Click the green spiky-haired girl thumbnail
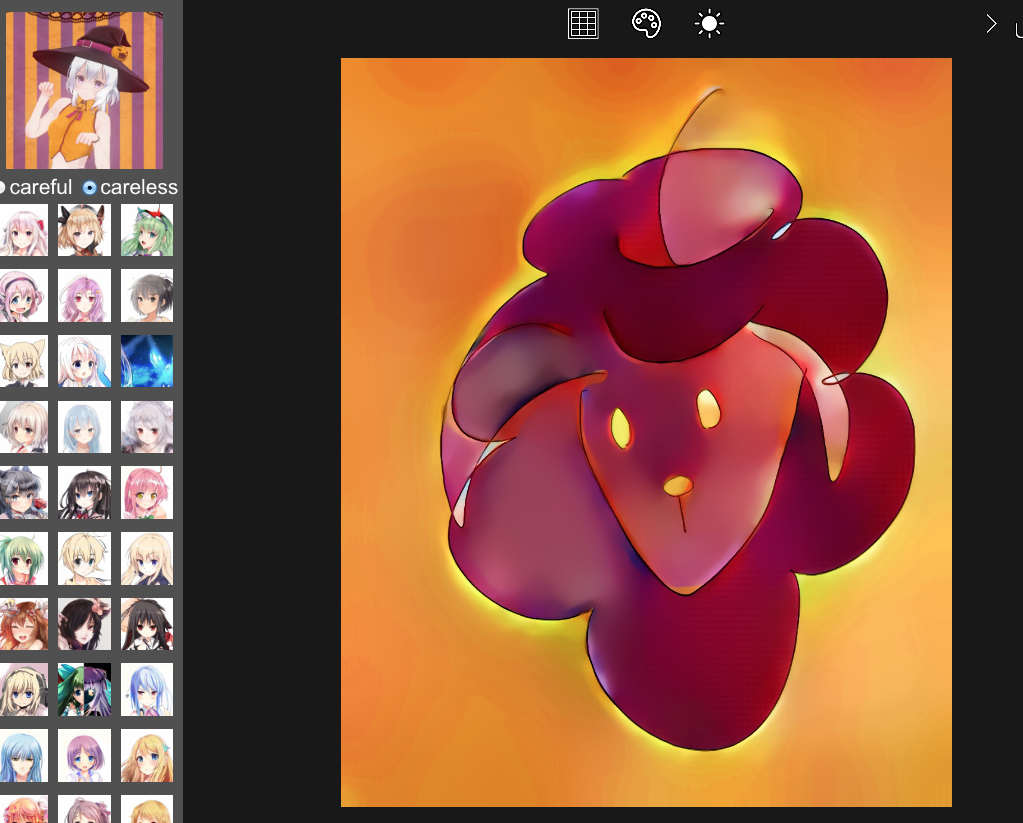 [x=23, y=559]
